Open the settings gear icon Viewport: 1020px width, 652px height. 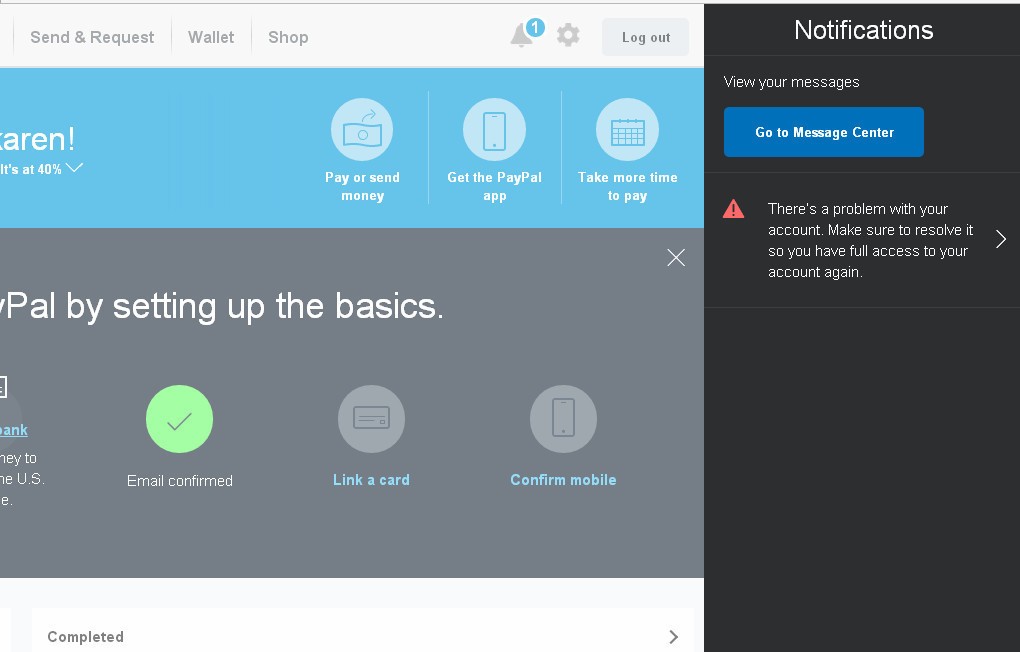[568, 35]
